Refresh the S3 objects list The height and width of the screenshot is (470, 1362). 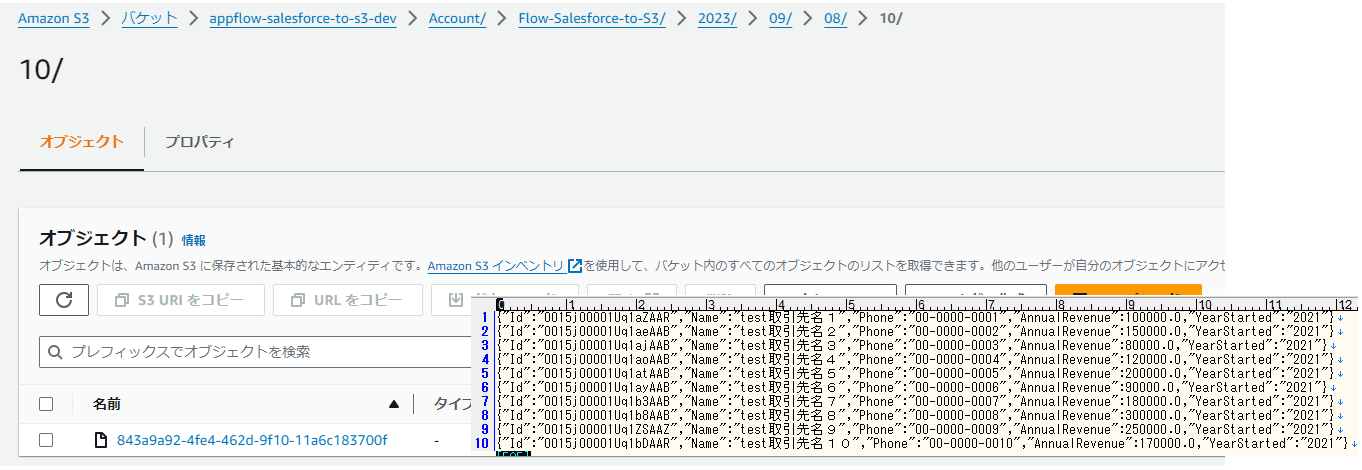[64, 300]
